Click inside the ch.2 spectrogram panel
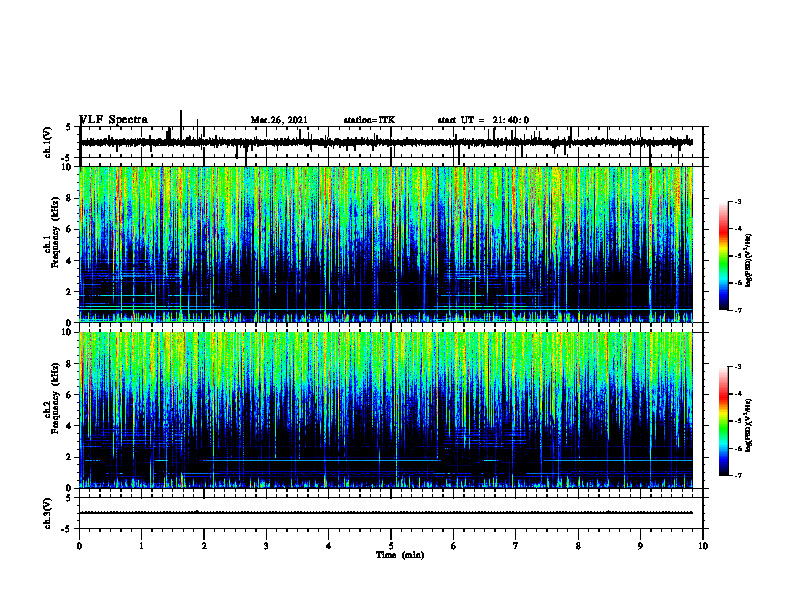The image size is (792, 612). tap(386, 410)
